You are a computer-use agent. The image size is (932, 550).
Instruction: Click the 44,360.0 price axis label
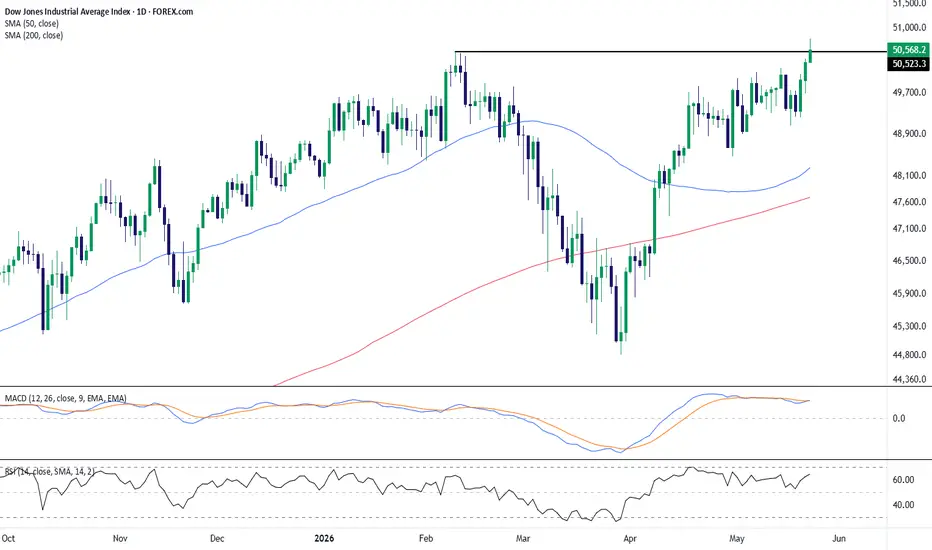click(909, 379)
